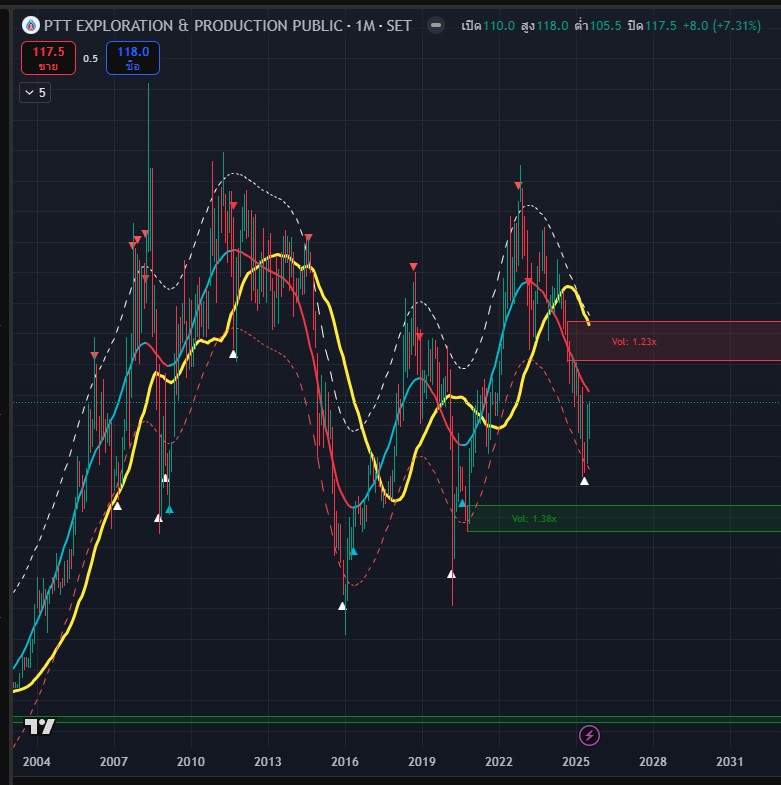
Task: Click the 2025 label on the time axis
Action: (x=576, y=761)
